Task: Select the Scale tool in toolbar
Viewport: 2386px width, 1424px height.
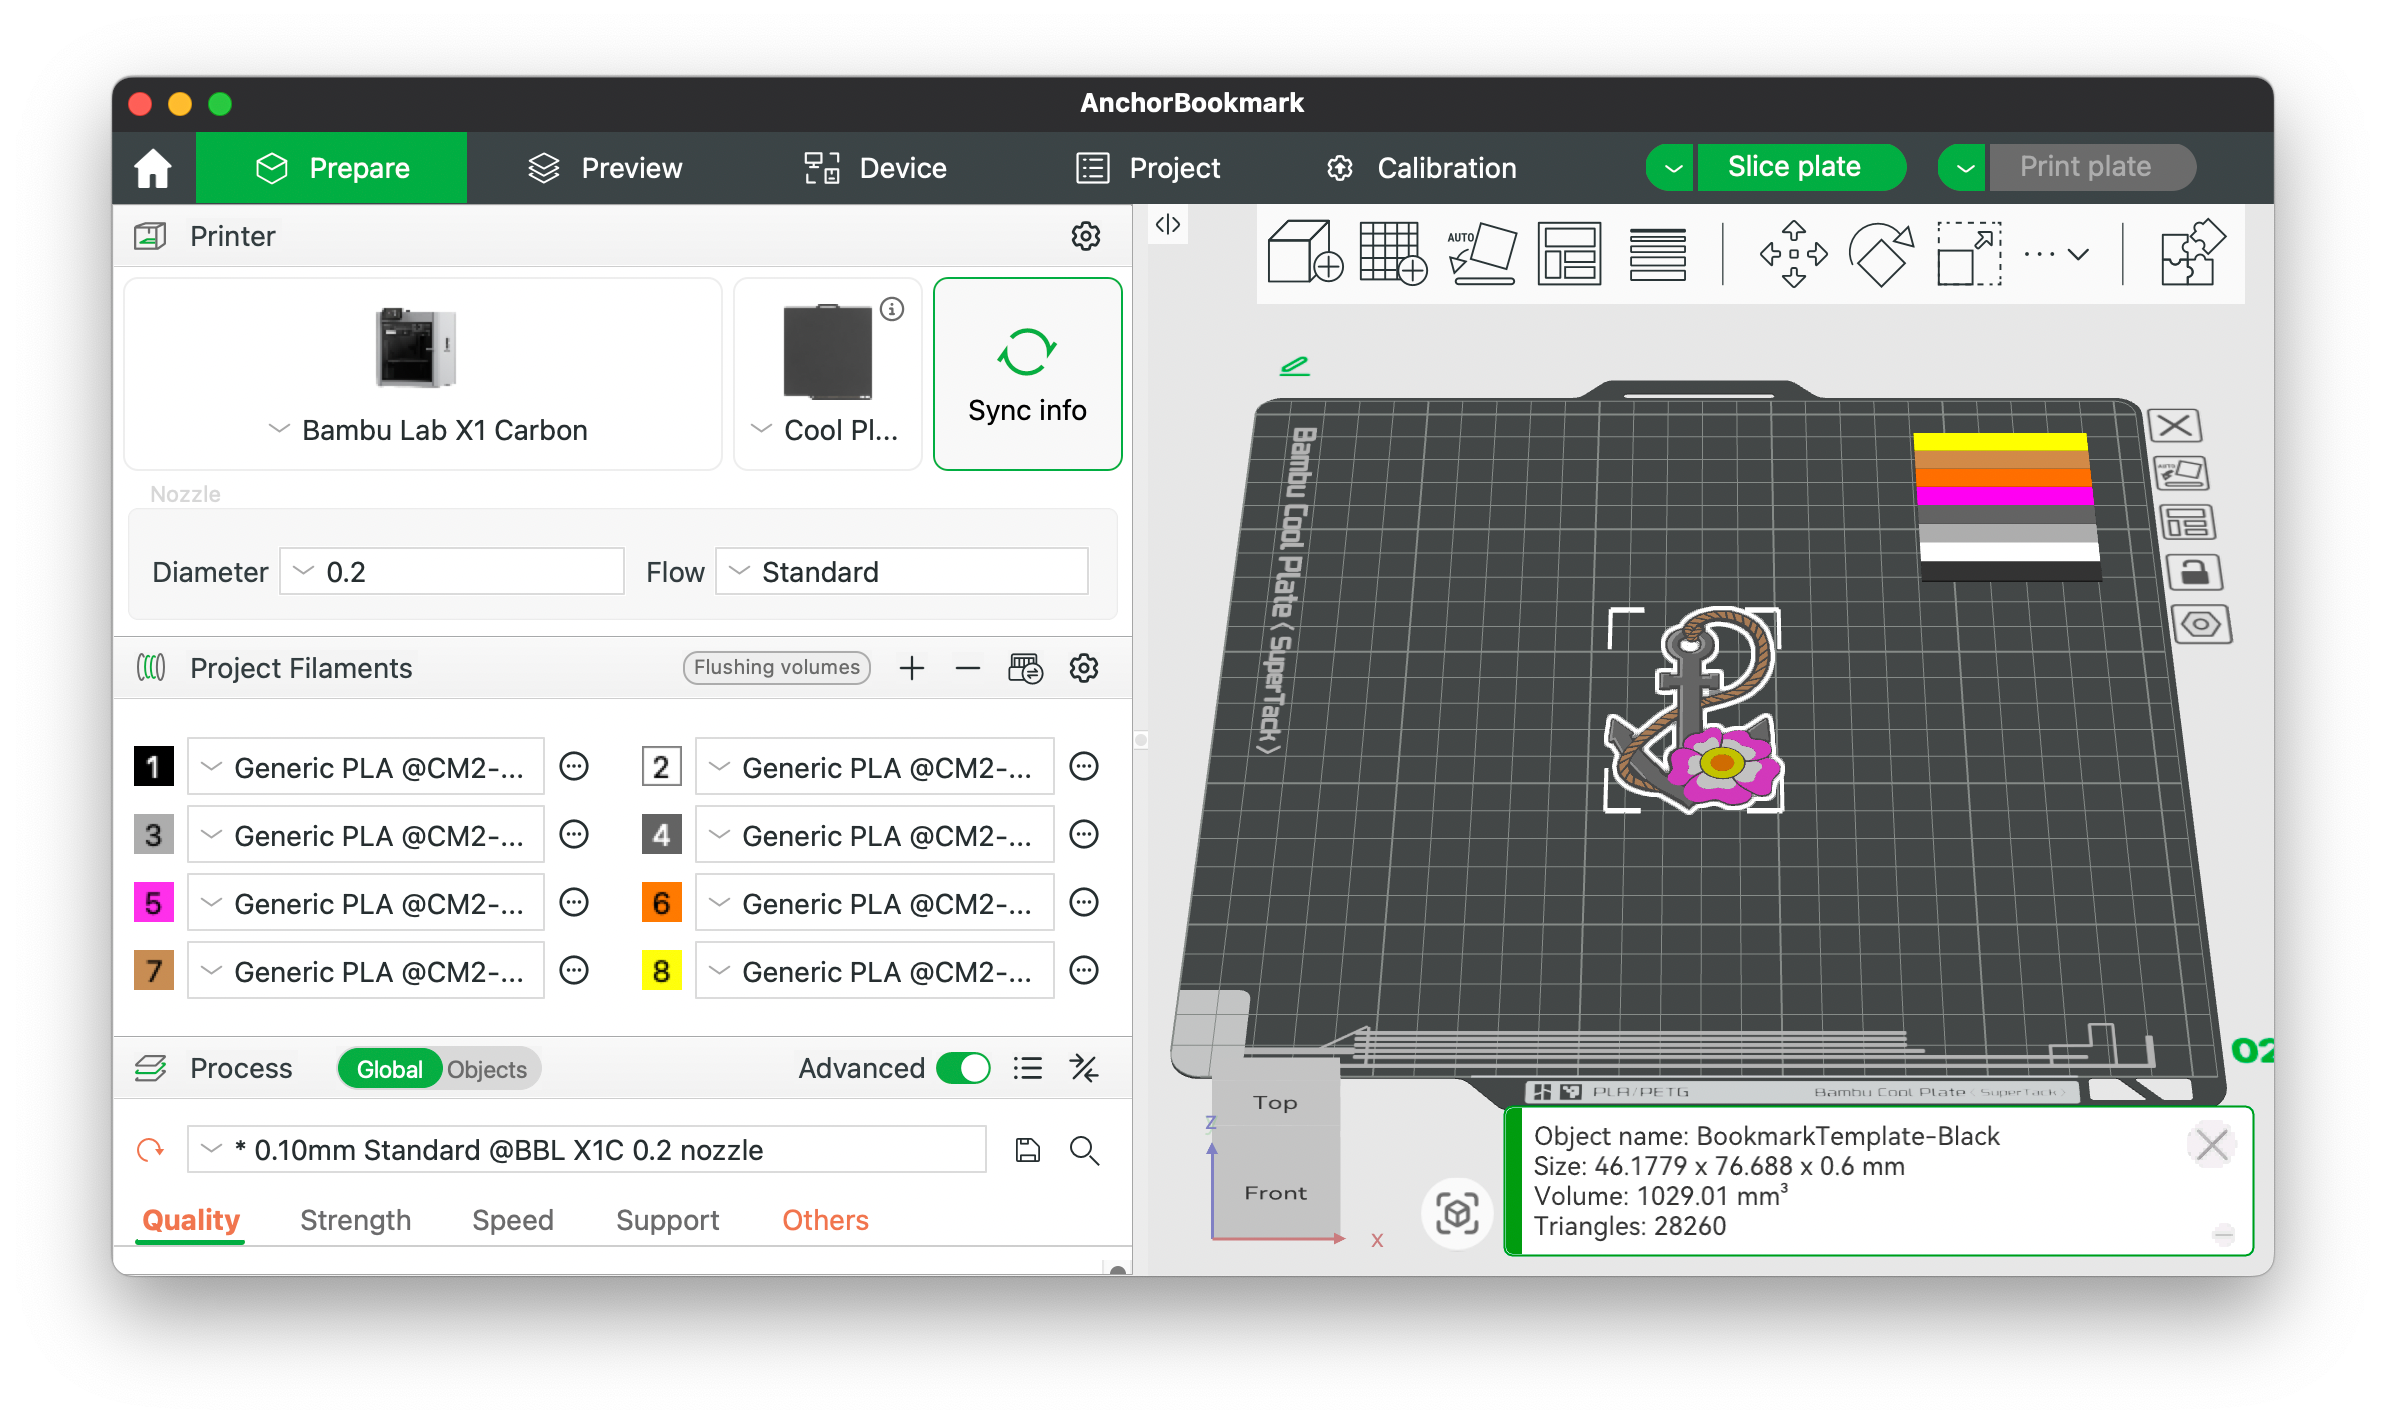Action: click(x=1968, y=253)
